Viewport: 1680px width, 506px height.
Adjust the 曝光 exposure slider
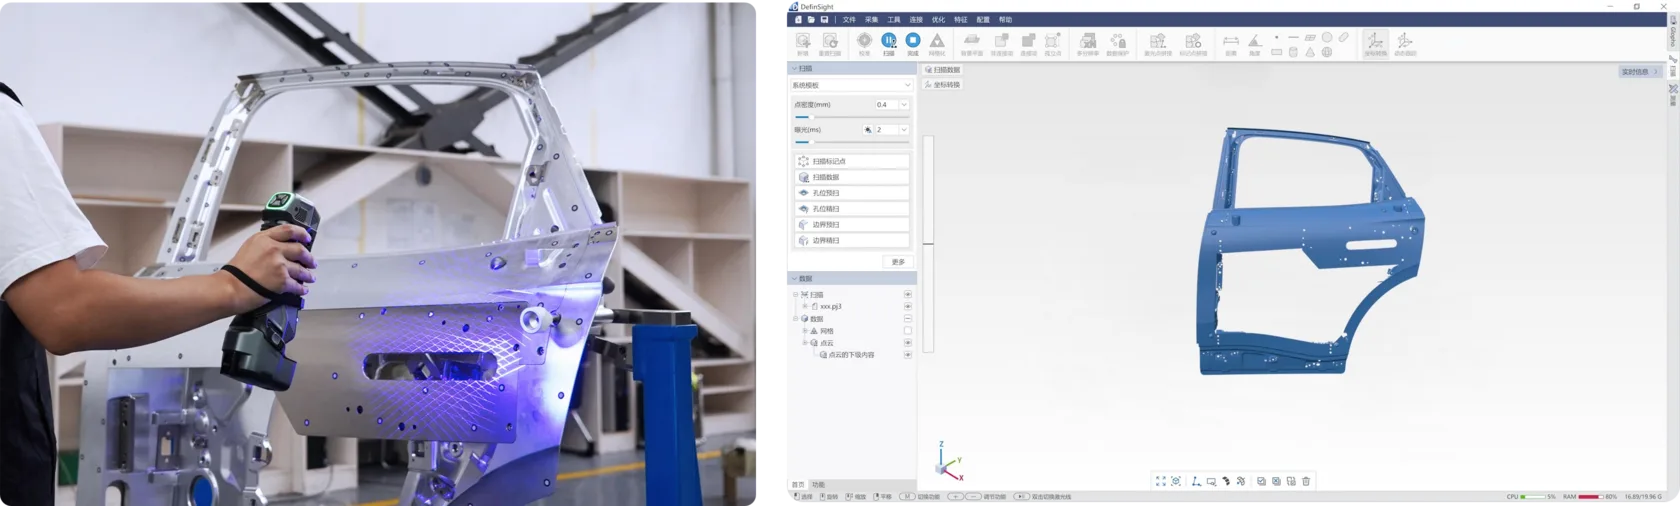click(x=852, y=142)
